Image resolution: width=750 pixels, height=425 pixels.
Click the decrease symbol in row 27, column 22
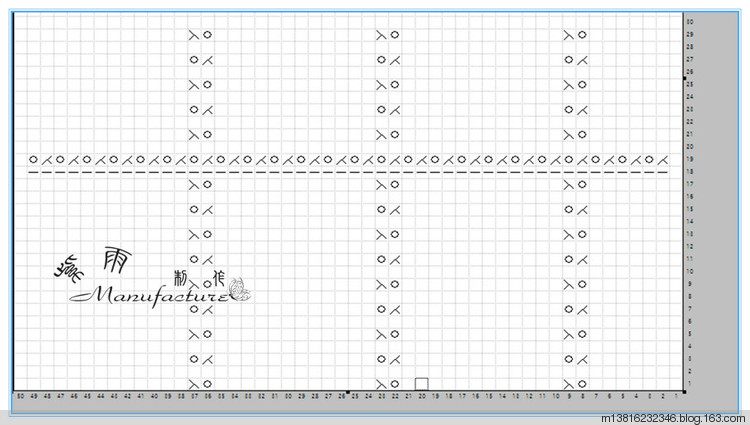pos(395,60)
